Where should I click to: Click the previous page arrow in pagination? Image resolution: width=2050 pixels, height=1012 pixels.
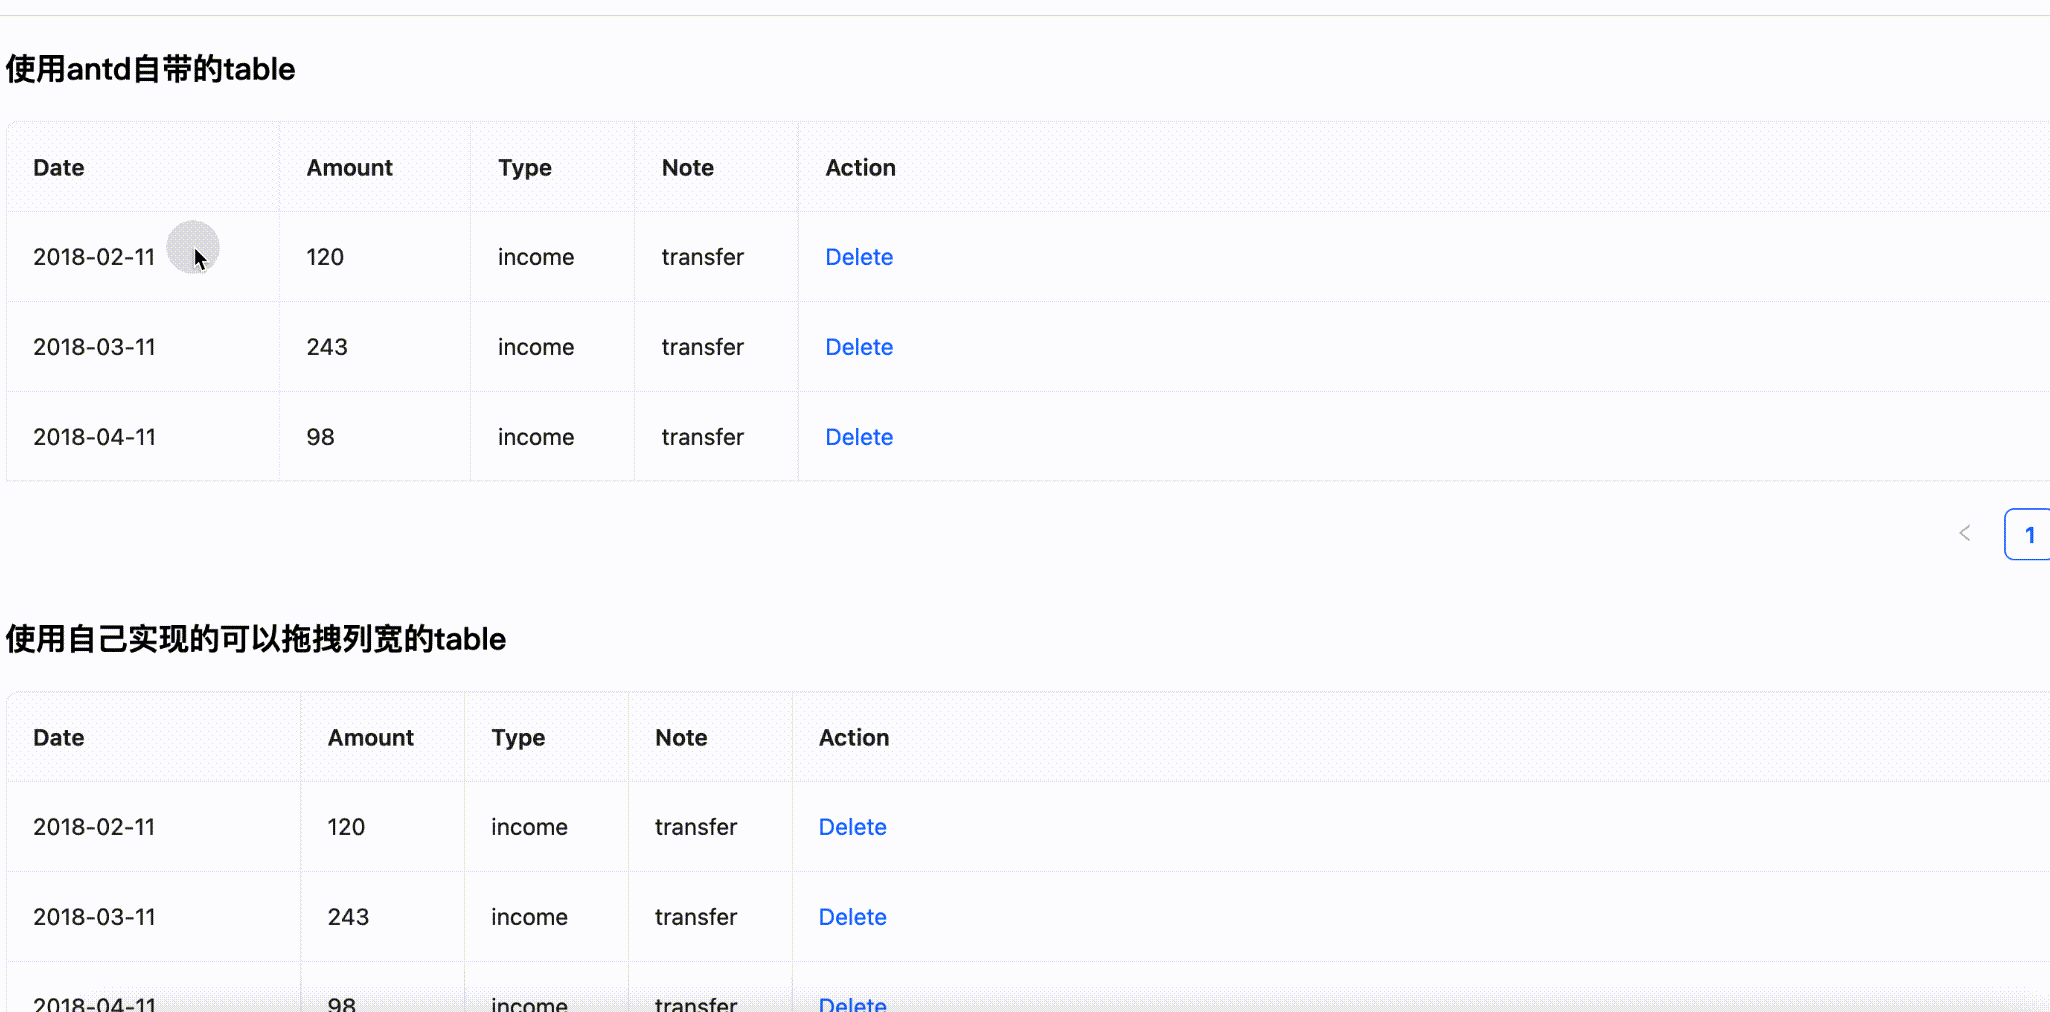(x=1965, y=534)
